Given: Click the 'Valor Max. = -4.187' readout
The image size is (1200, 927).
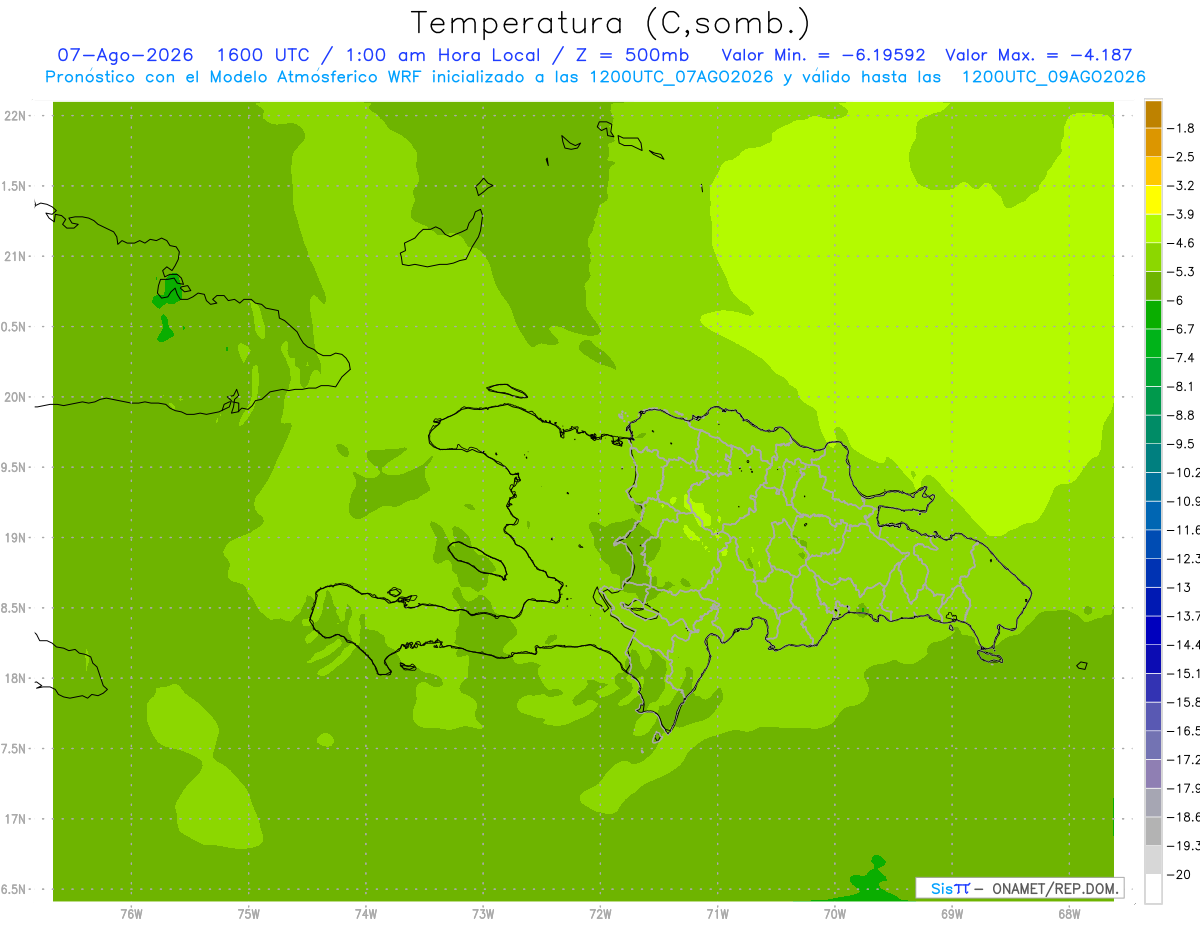Looking at the screenshot, I should (1039, 55).
